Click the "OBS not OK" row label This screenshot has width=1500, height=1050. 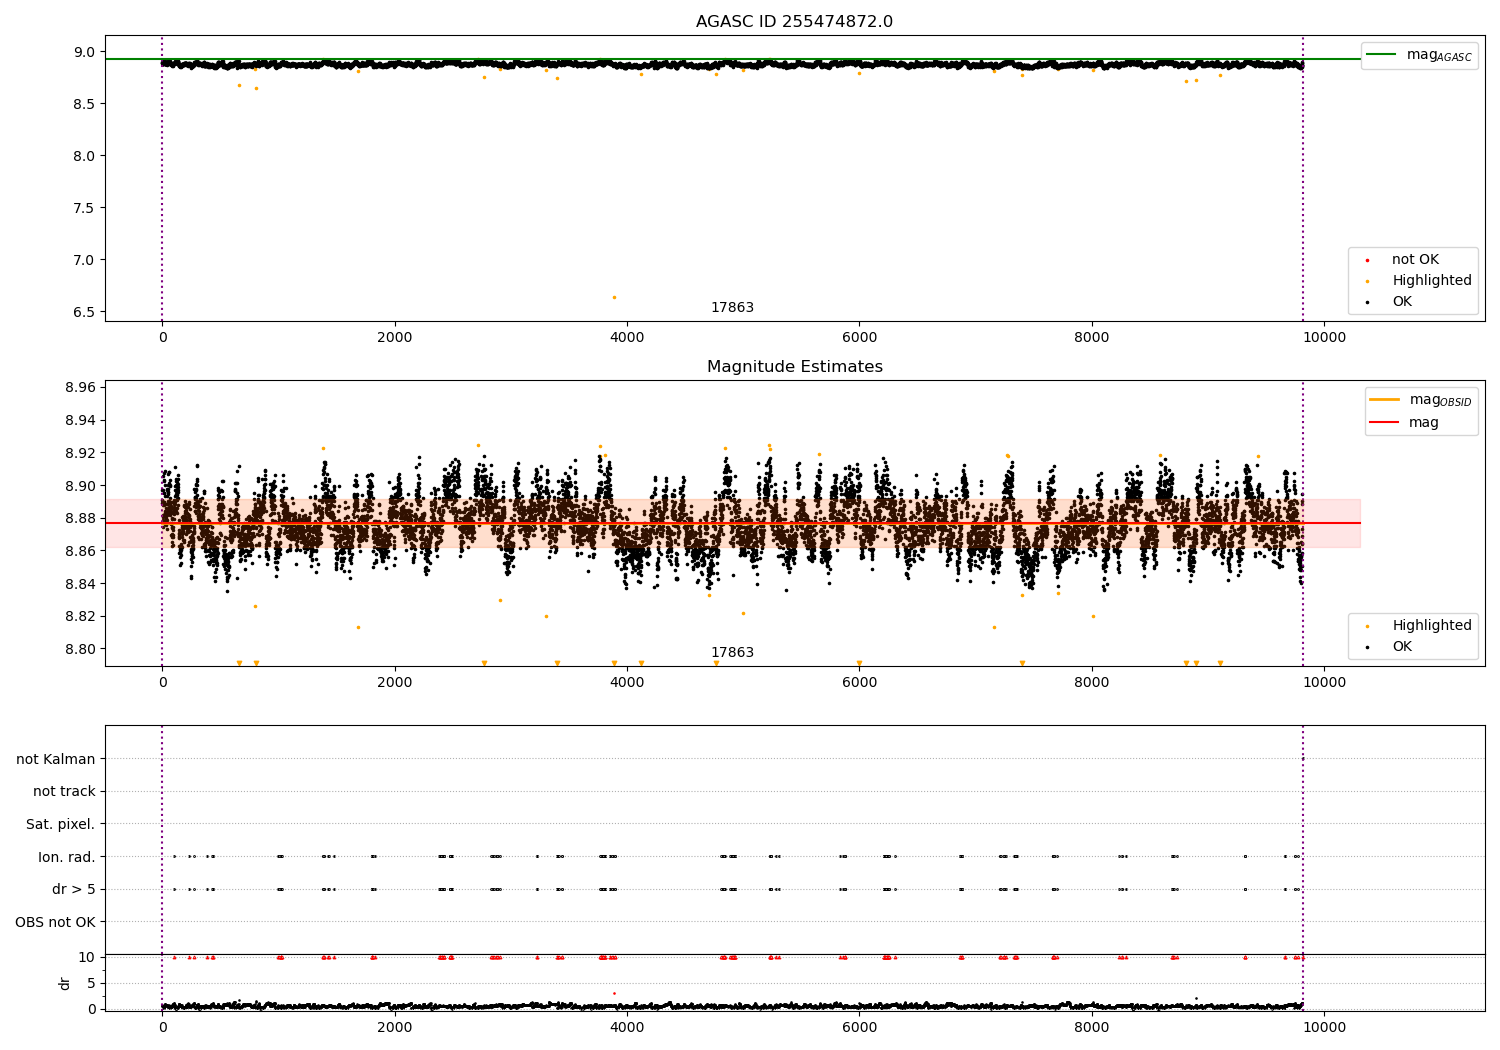(55, 922)
